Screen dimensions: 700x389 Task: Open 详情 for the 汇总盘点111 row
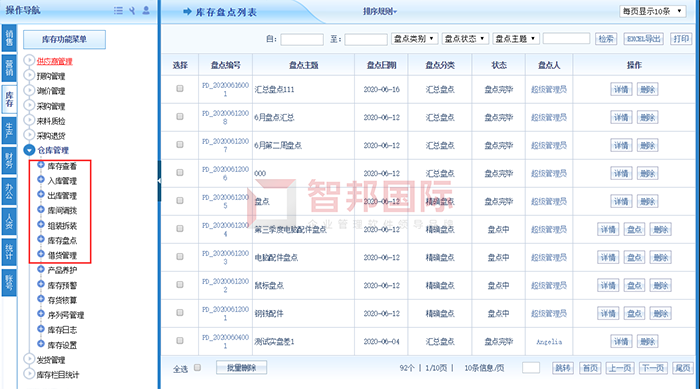[621, 89]
